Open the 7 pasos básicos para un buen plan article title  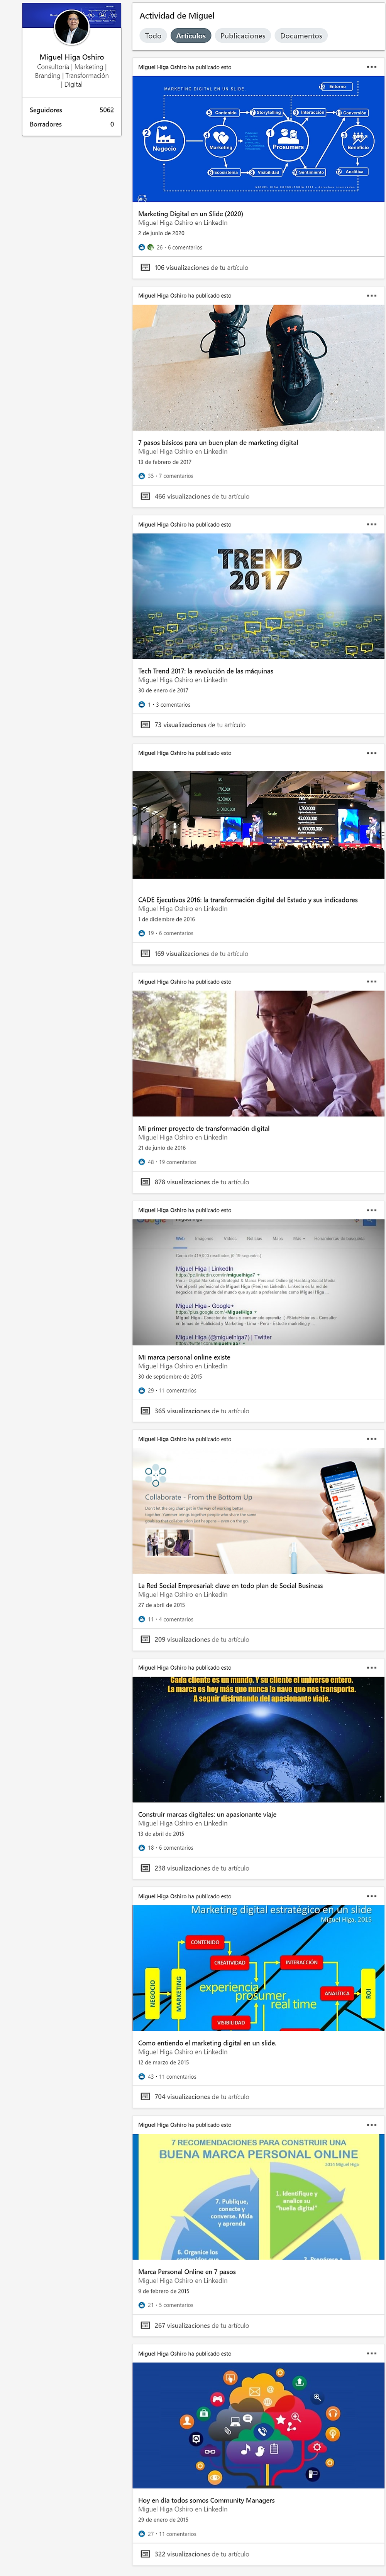coord(218,442)
